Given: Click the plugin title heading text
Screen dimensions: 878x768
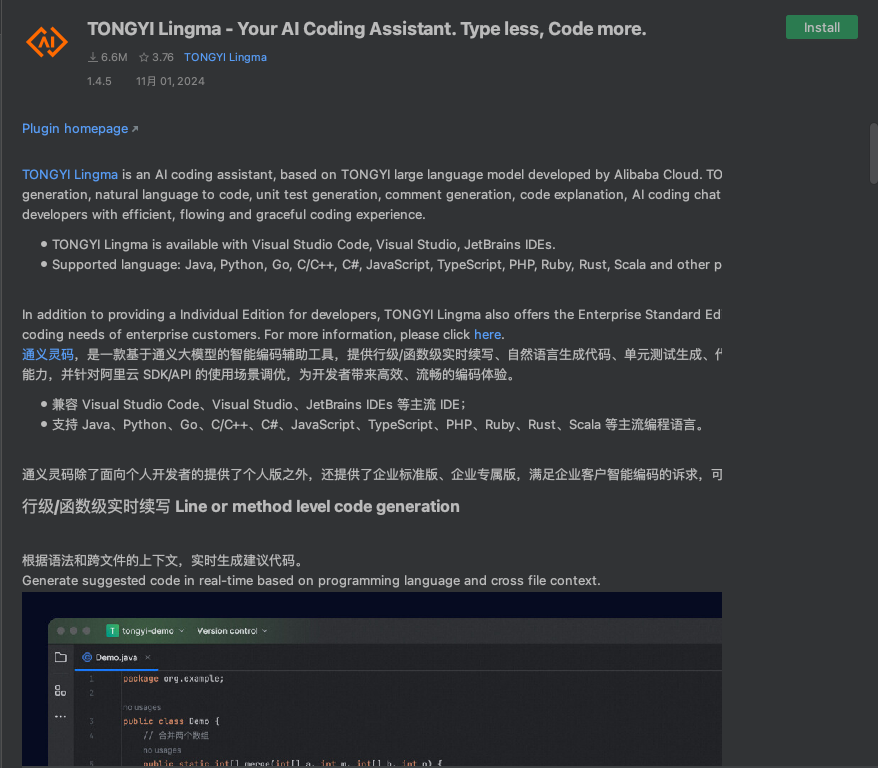Looking at the screenshot, I should tap(367, 29).
